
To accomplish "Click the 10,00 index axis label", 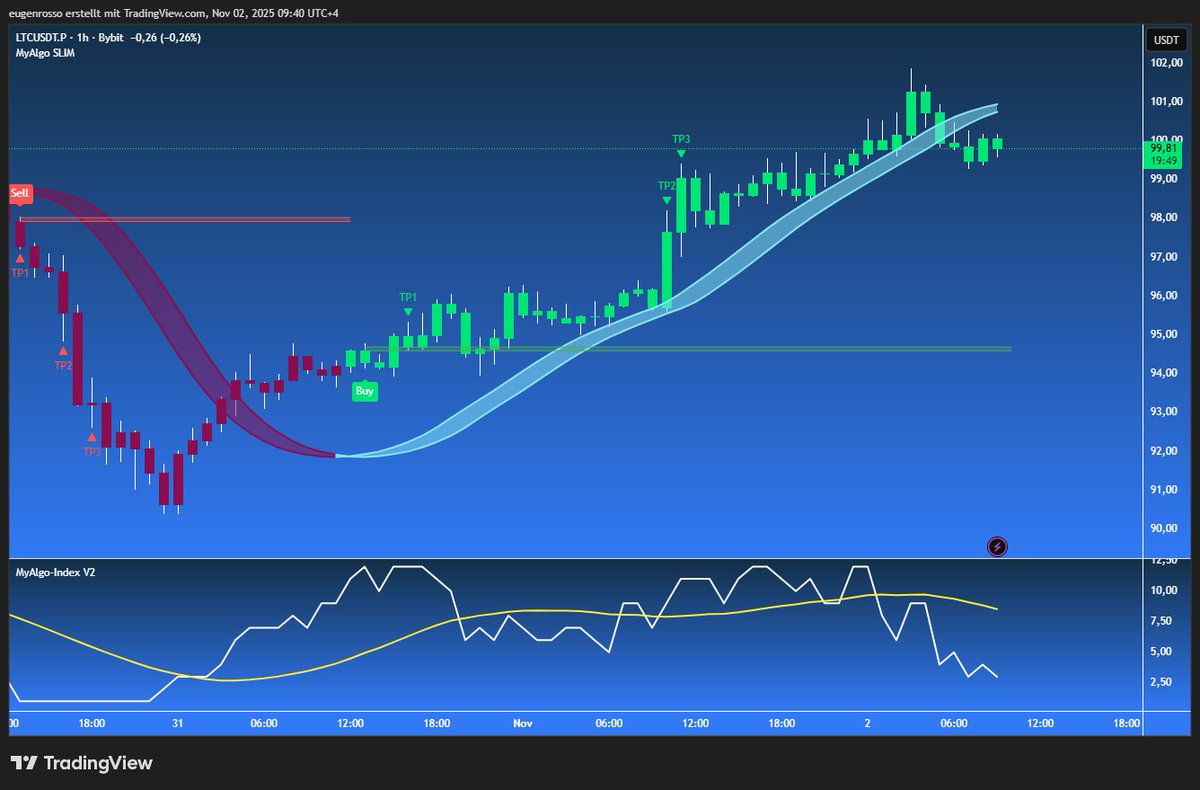I will [x=1165, y=590].
